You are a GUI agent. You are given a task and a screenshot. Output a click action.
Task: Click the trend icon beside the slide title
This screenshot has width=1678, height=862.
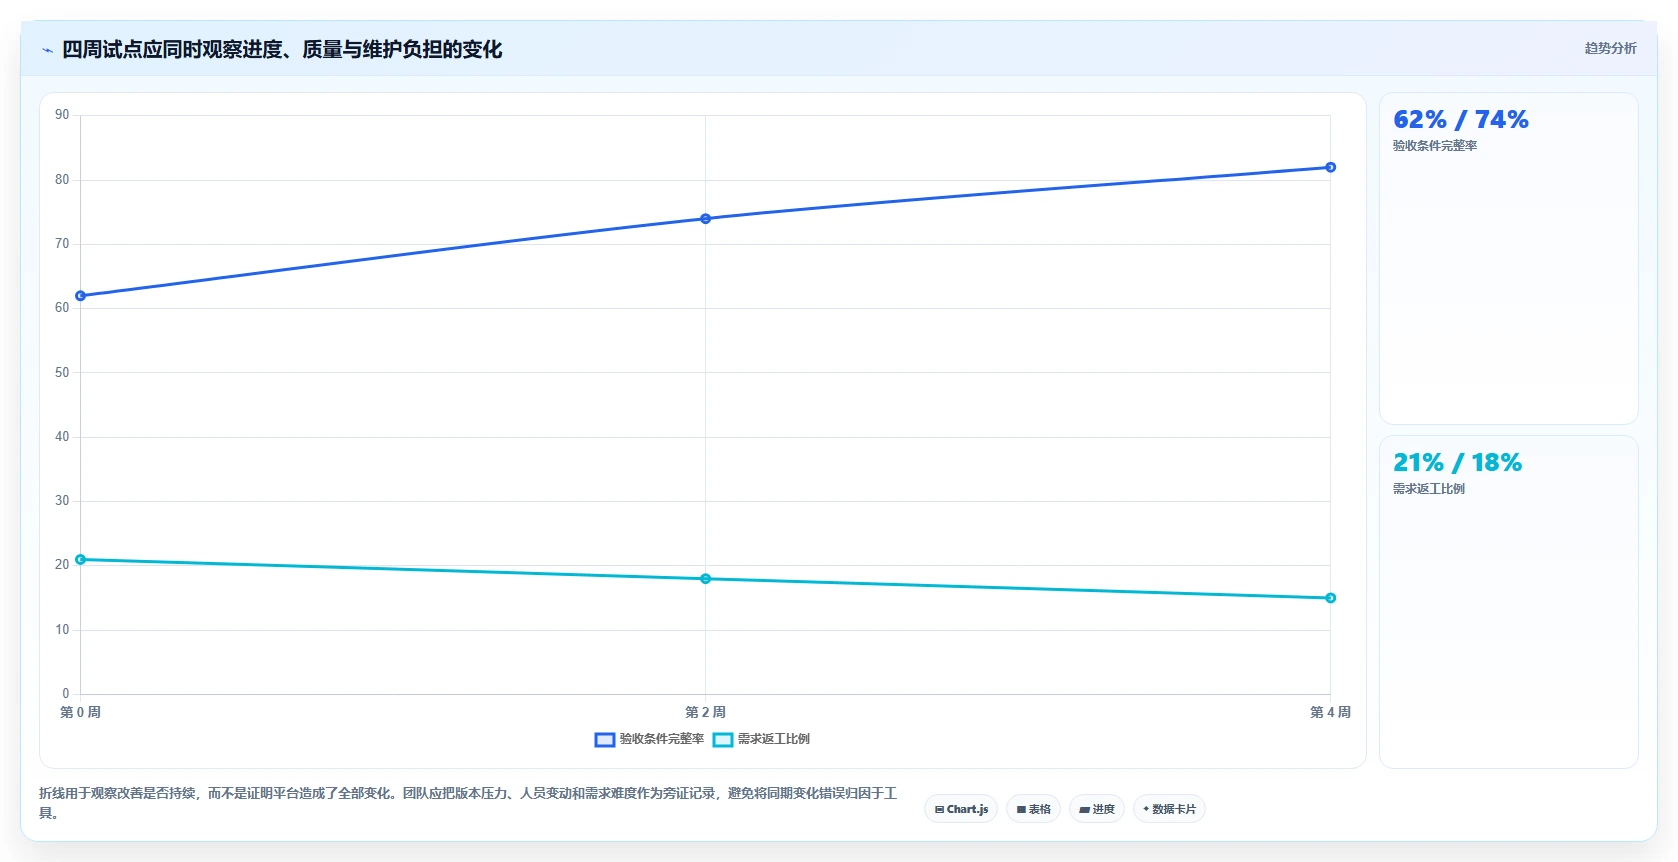(x=47, y=50)
